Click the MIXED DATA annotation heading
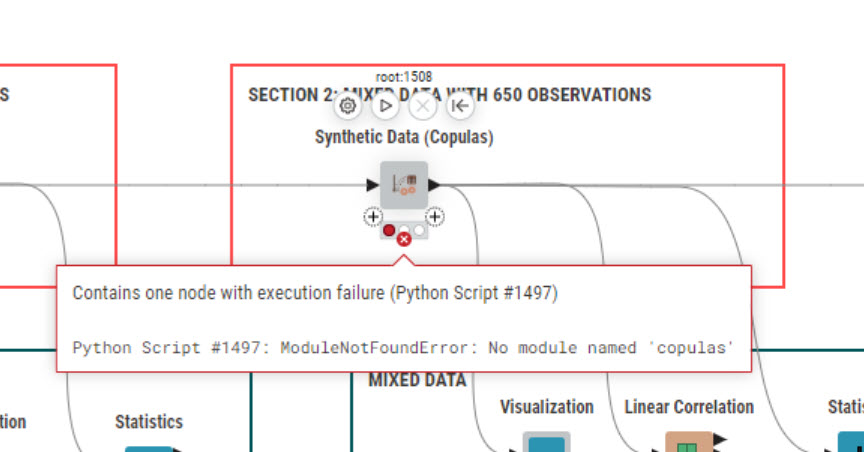Image resolution: width=864 pixels, height=452 pixels. (x=417, y=380)
